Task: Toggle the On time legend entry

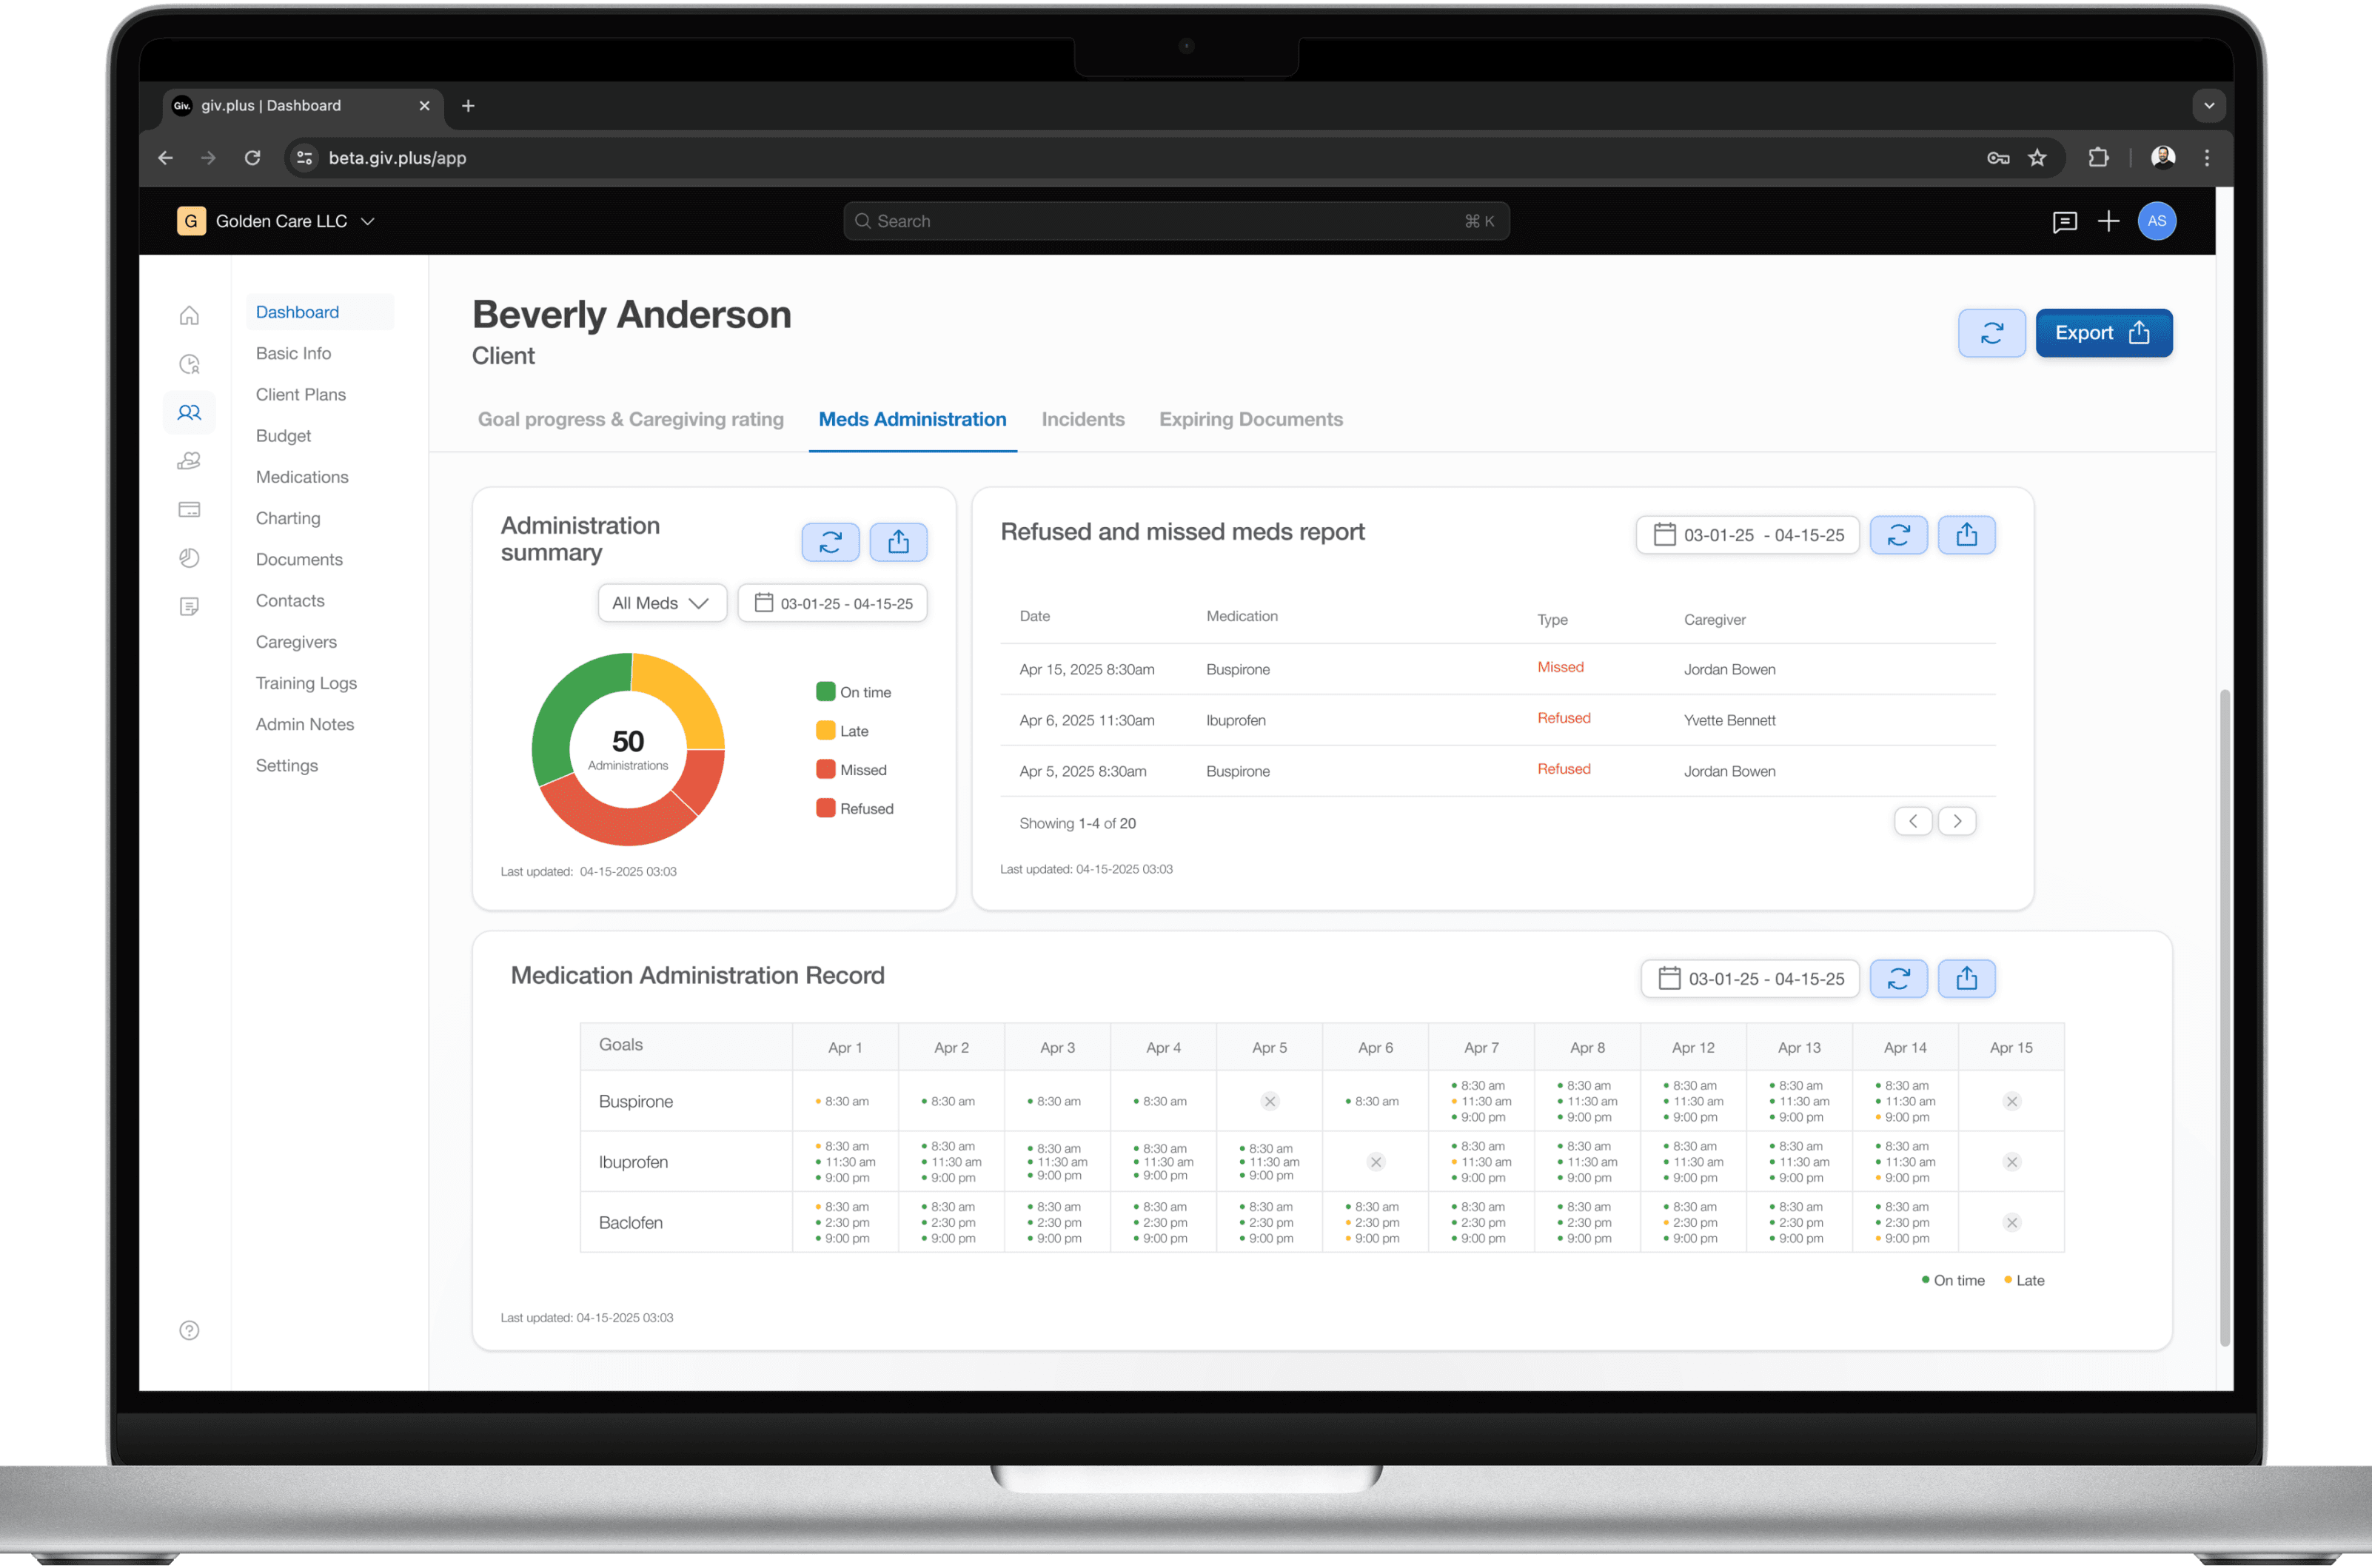Action: tap(854, 692)
